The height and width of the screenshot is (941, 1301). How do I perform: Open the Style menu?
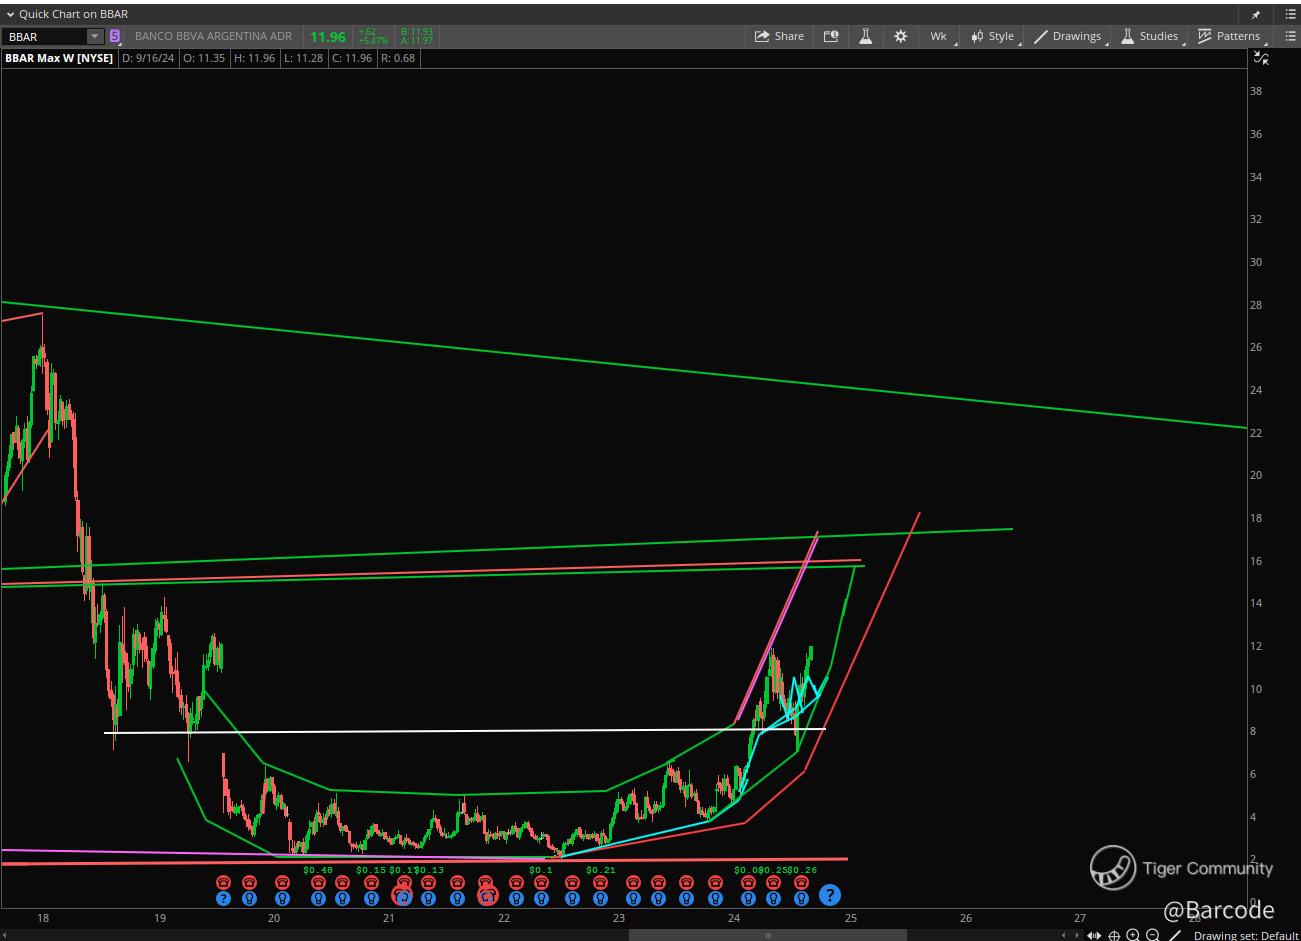tap(993, 36)
